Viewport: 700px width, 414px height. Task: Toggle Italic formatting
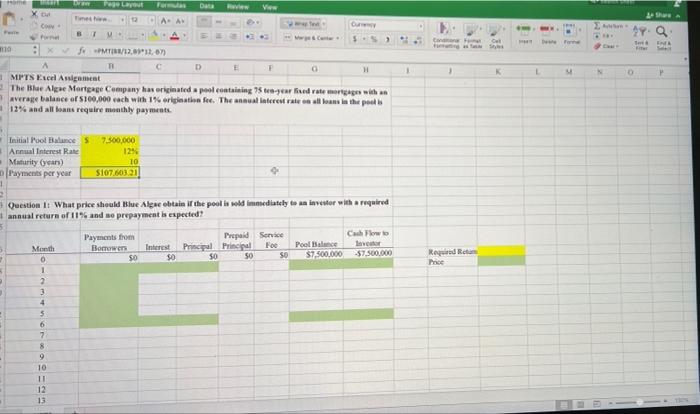94,34
